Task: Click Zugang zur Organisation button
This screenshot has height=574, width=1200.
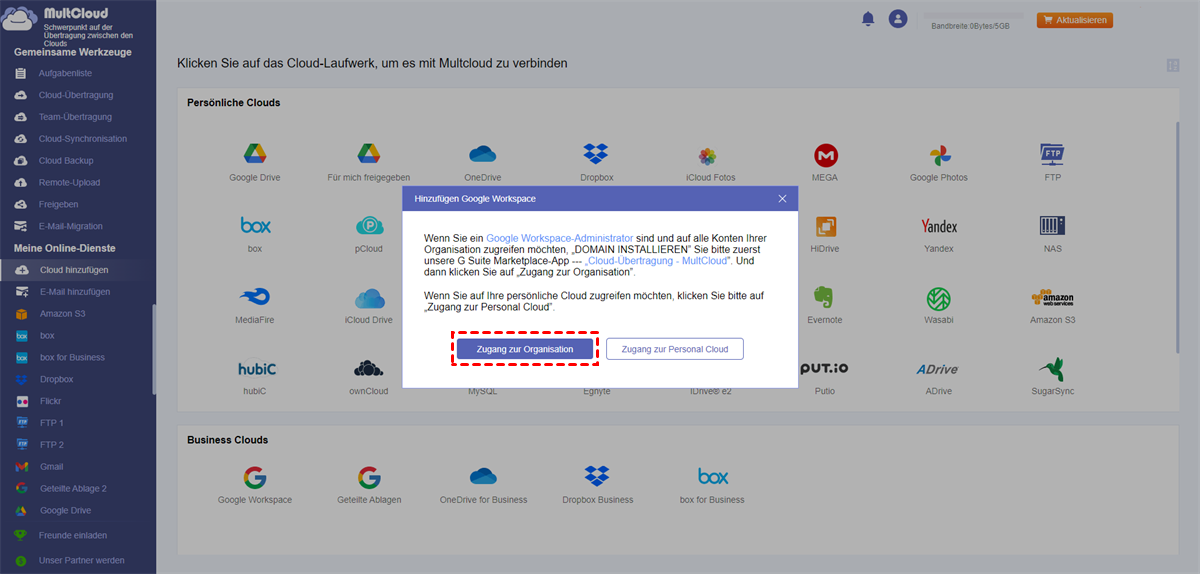Action: click(525, 349)
